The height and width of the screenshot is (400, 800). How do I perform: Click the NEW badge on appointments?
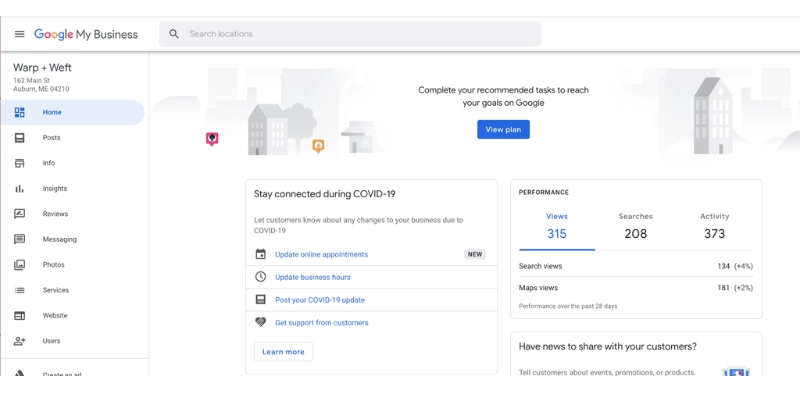click(474, 254)
